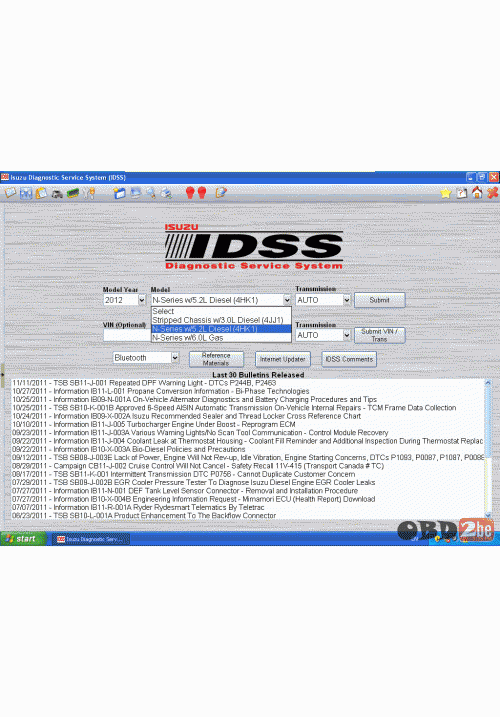Select bulletin 'Propane Conversion Information'
The width and height of the screenshot is (500, 717).
coord(161,391)
